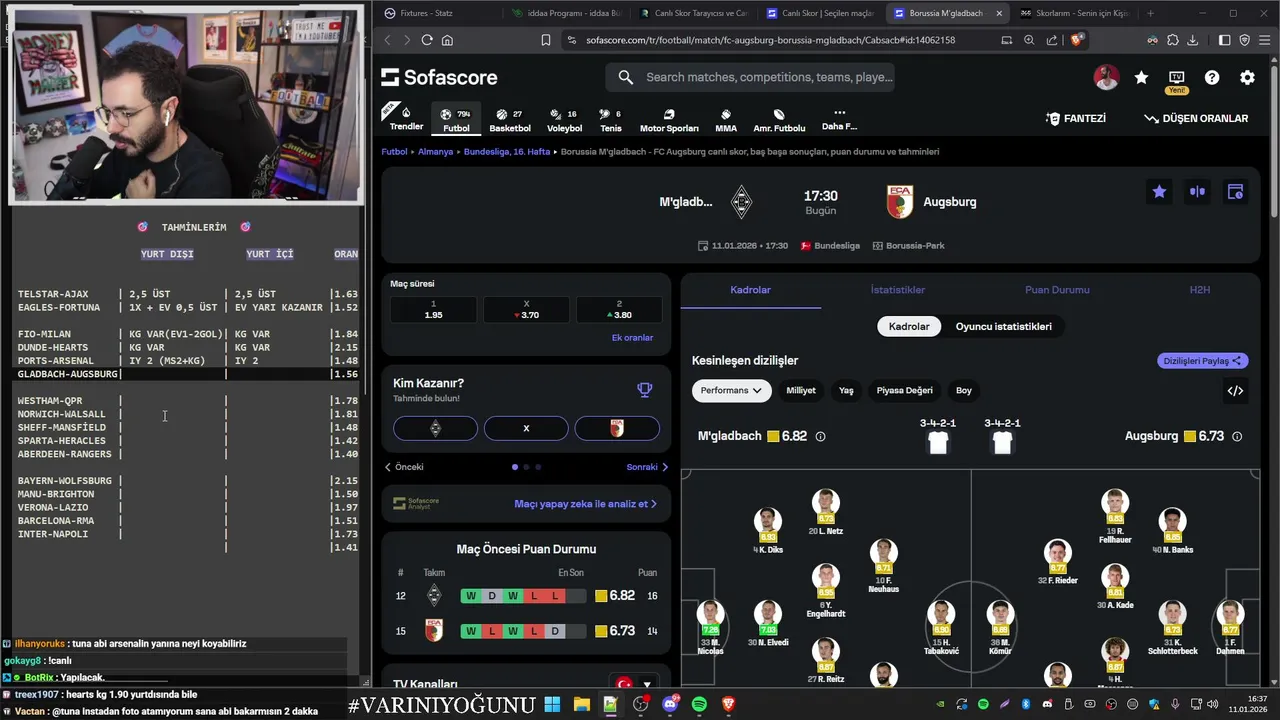The image size is (1280, 720).
Task: Open the head-to-head compare icon beside star
Action: point(1197,192)
